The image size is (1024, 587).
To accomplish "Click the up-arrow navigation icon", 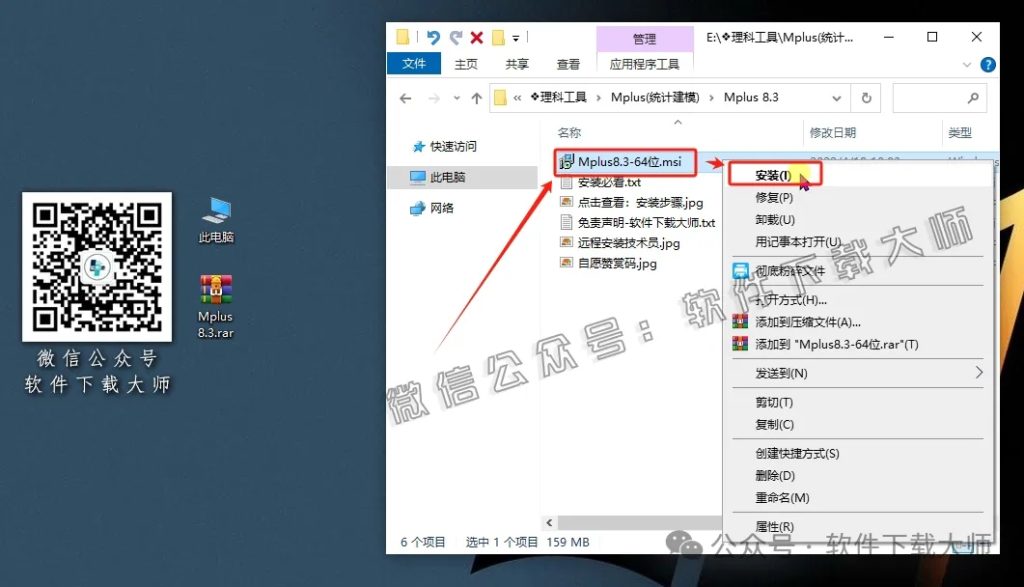I will tap(477, 98).
